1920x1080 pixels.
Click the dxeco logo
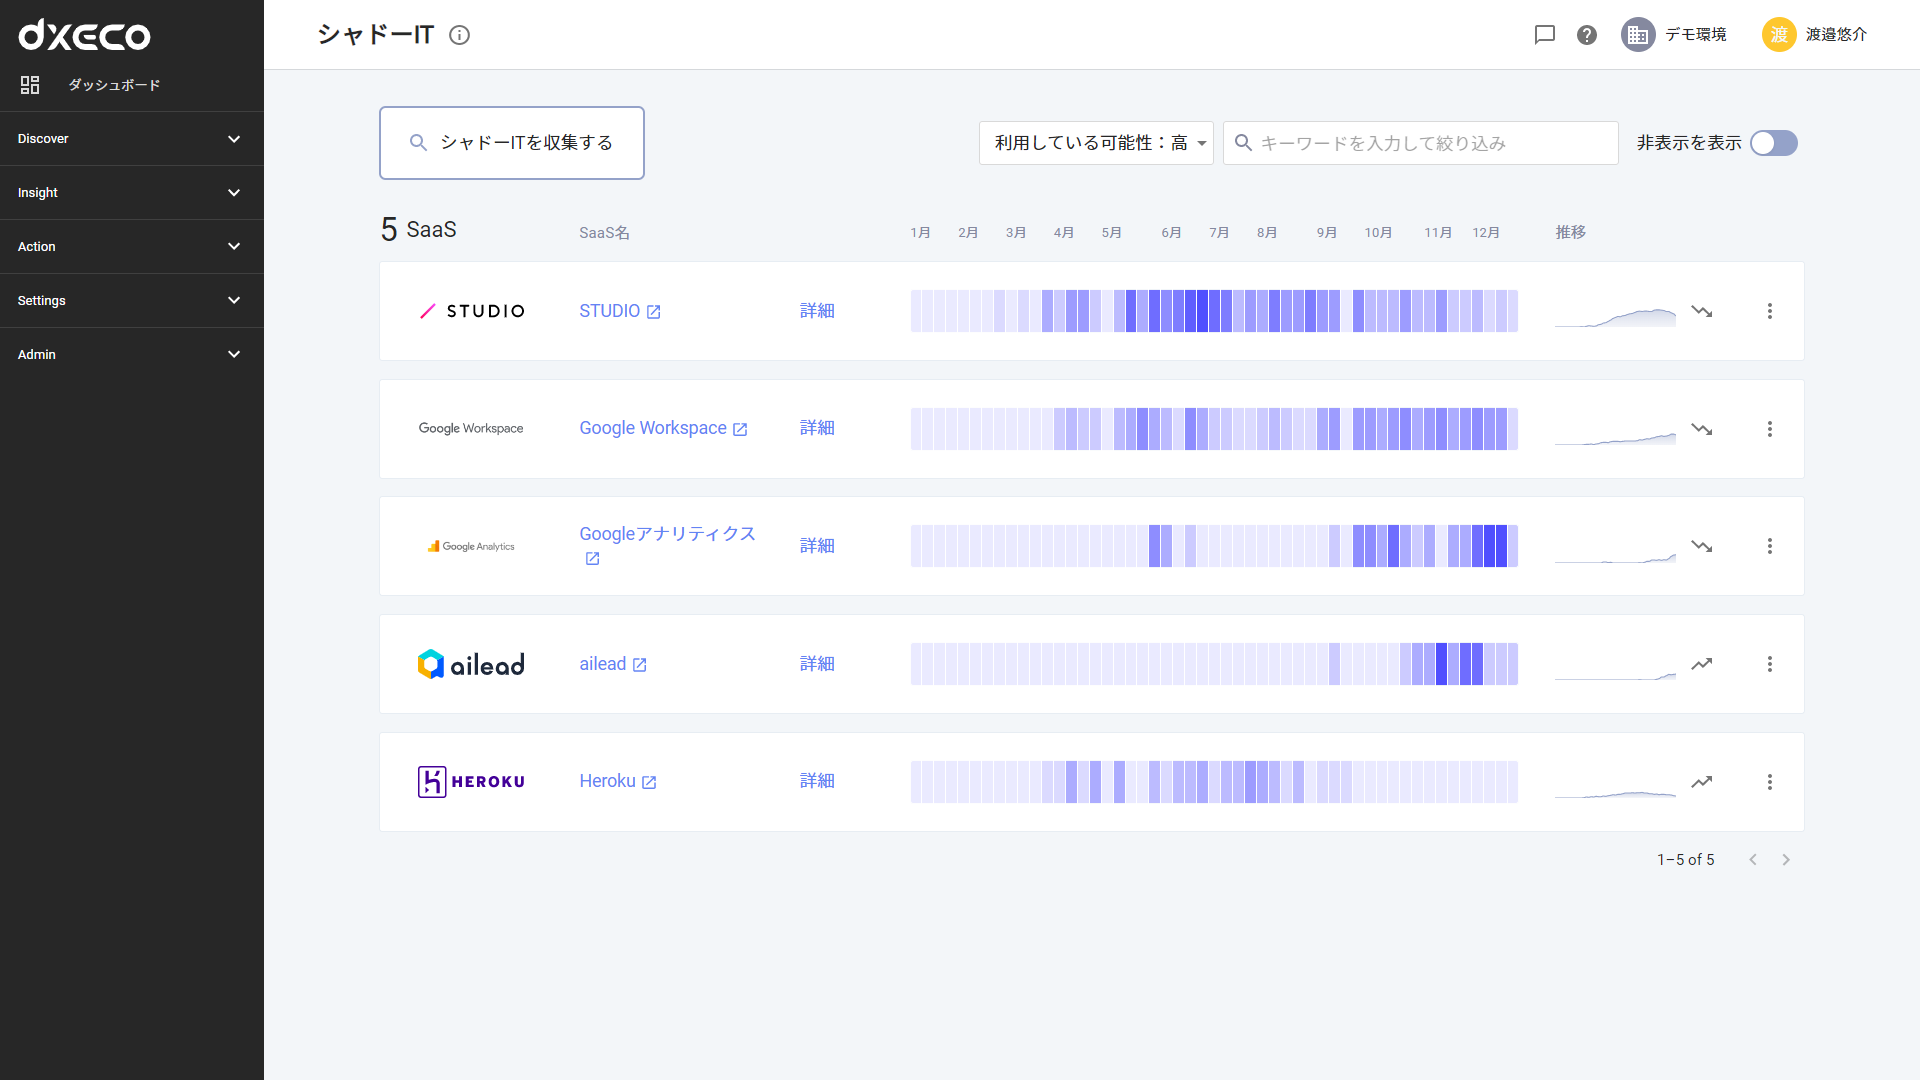pyautogui.click(x=84, y=35)
